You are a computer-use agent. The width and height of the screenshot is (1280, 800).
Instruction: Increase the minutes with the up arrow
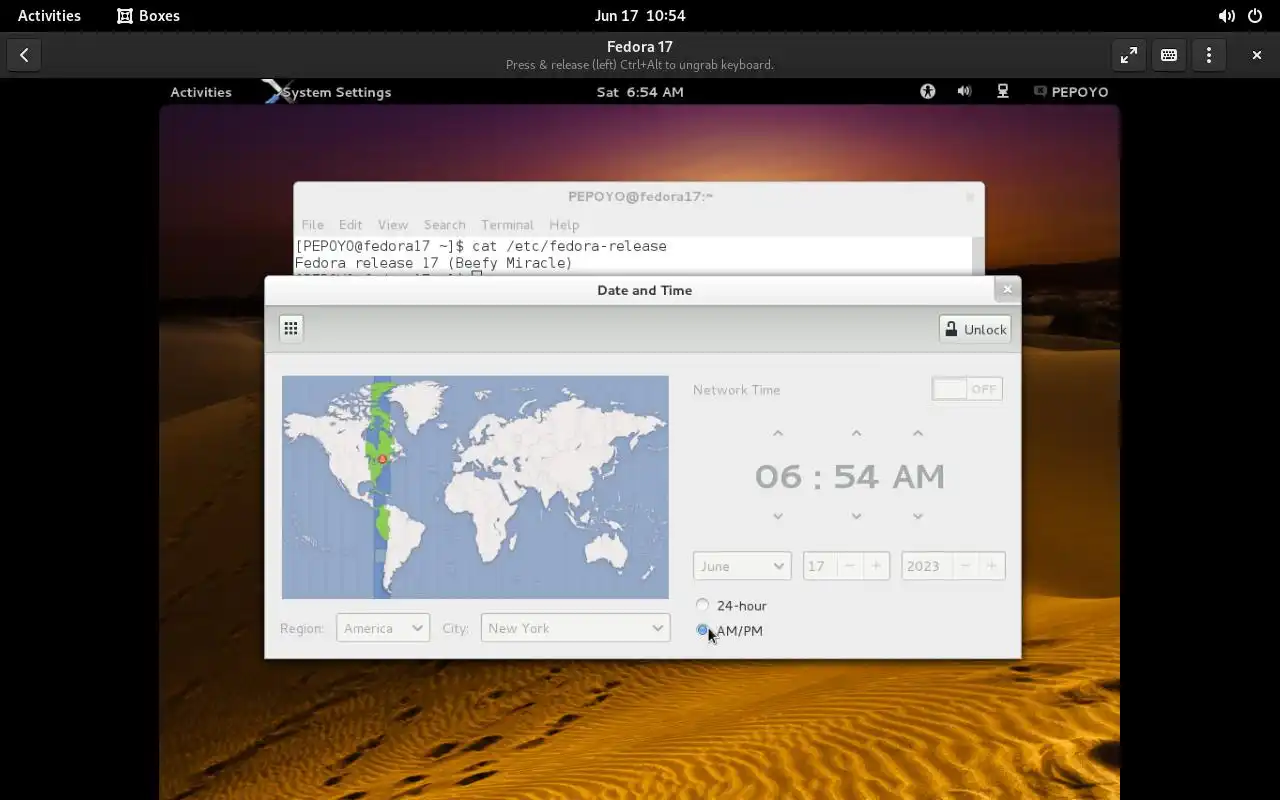(x=856, y=433)
